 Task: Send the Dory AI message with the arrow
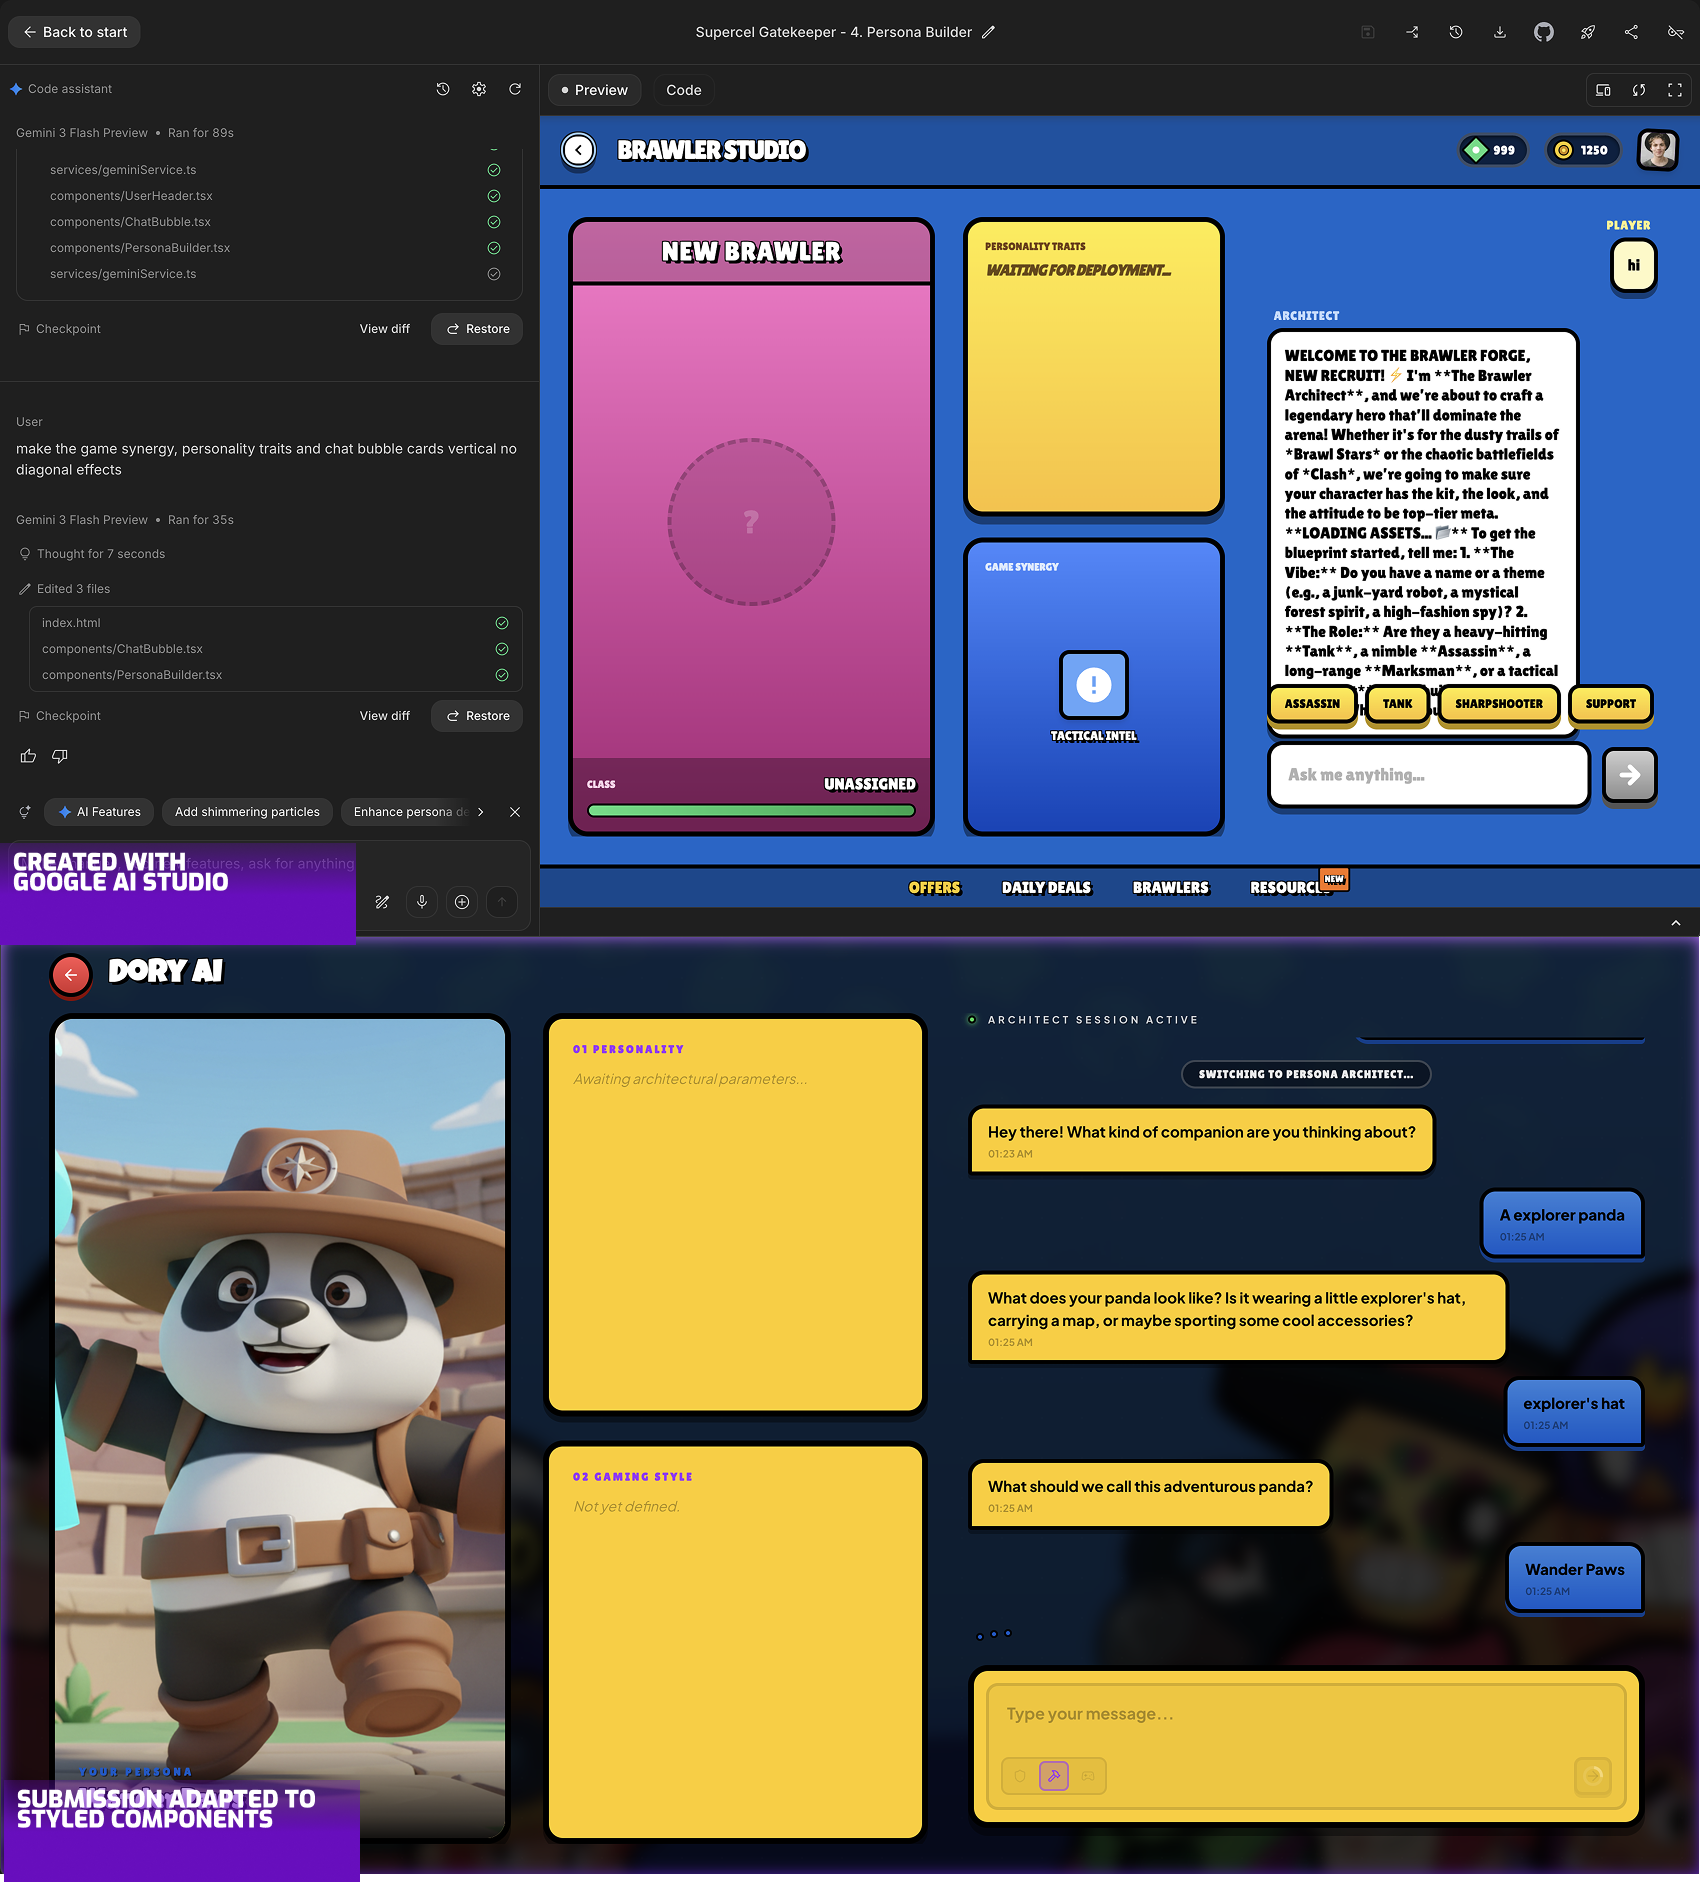click(x=1593, y=1776)
